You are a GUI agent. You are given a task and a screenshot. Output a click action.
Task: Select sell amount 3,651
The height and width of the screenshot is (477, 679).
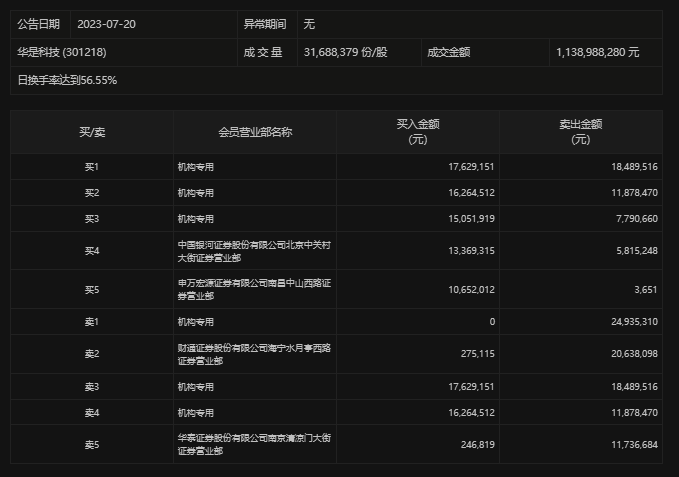(646, 290)
